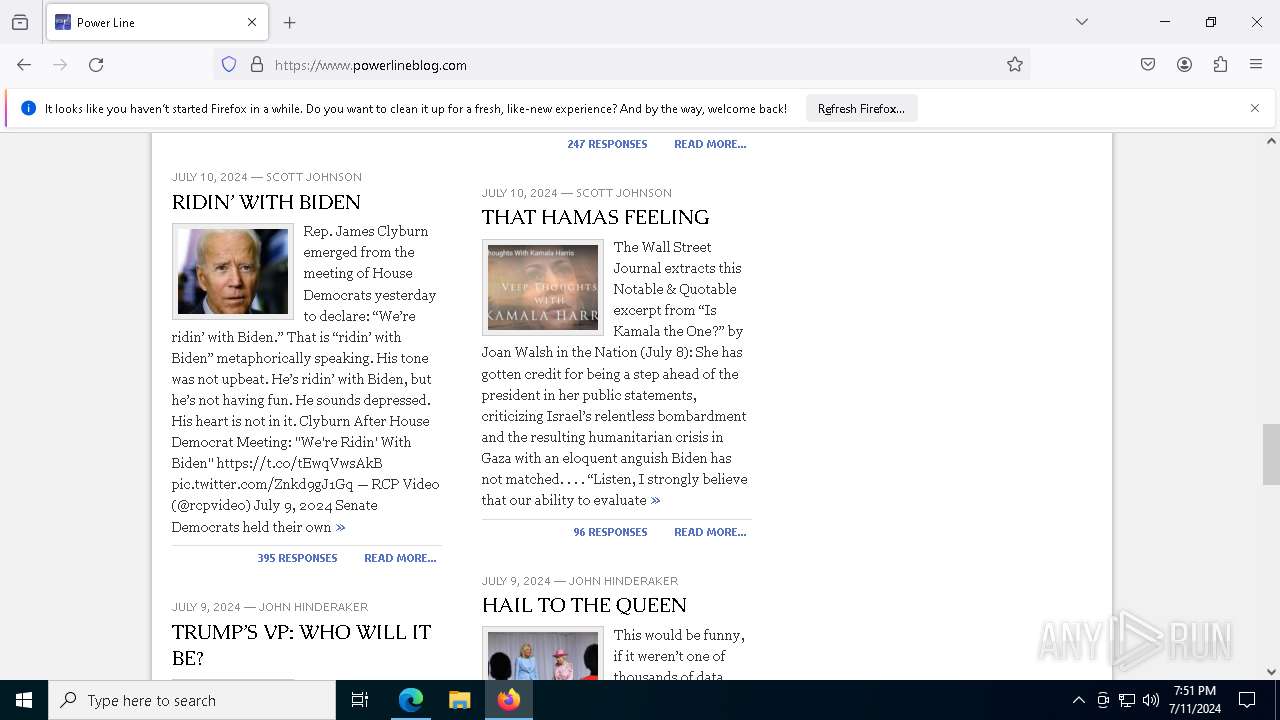List all tabs dropdown arrow
This screenshot has height=720, width=1280.
[x=1082, y=22]
